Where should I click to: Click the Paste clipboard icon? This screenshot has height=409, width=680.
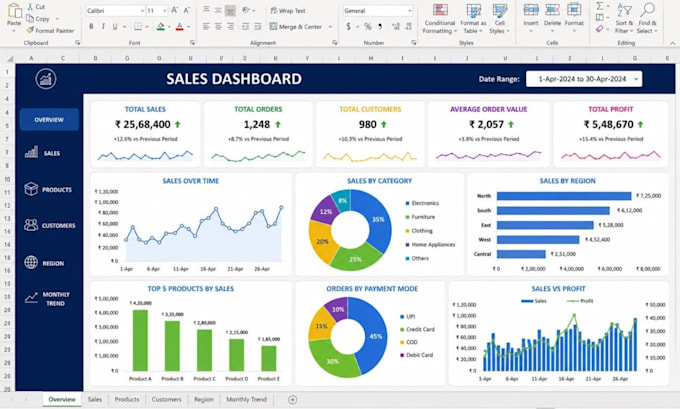[x=14, y=11]
